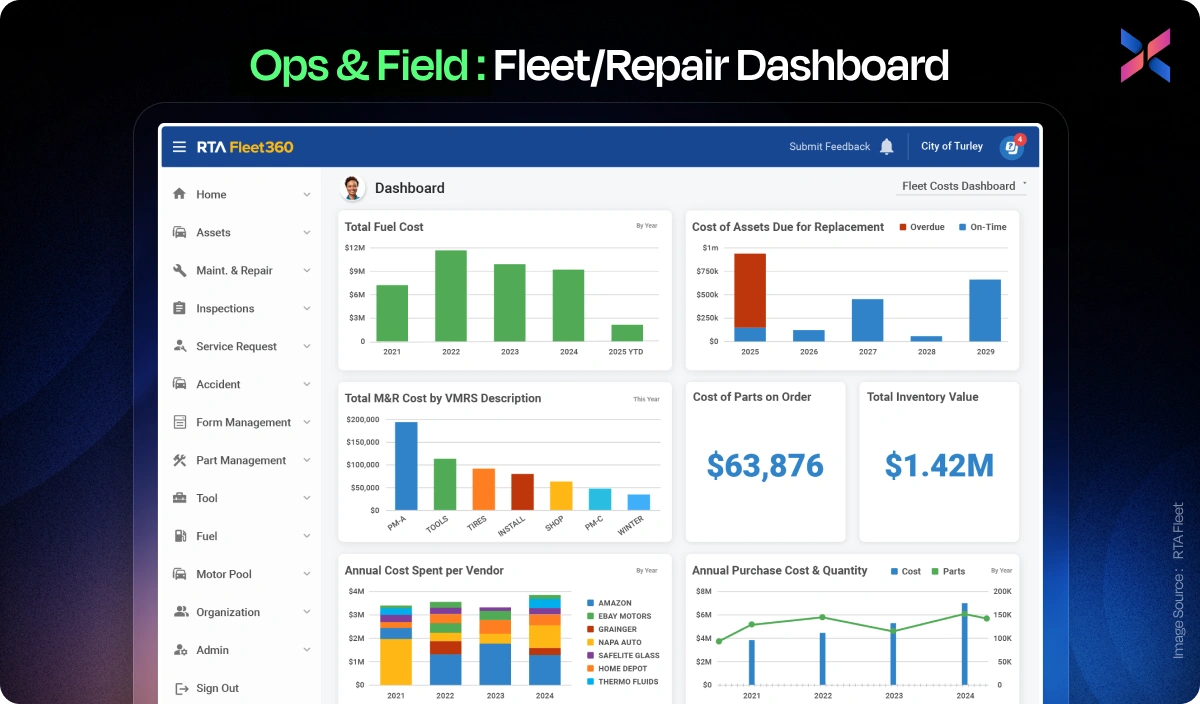Screen dimensions: 1200x704
Task: Click the notification bell icon
Action: click(x=886, y=147)
